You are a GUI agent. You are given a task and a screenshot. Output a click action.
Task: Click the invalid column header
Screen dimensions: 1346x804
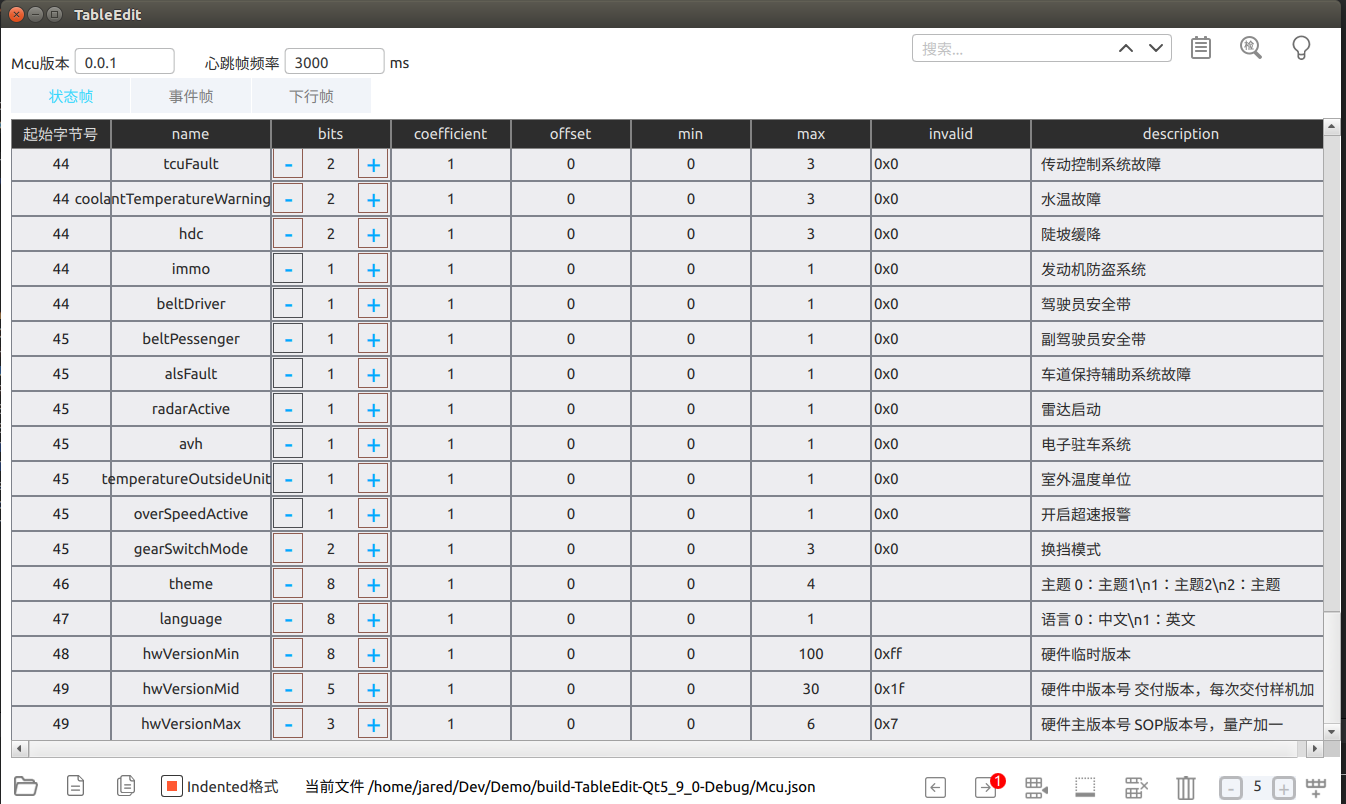[x=951, y=133]
